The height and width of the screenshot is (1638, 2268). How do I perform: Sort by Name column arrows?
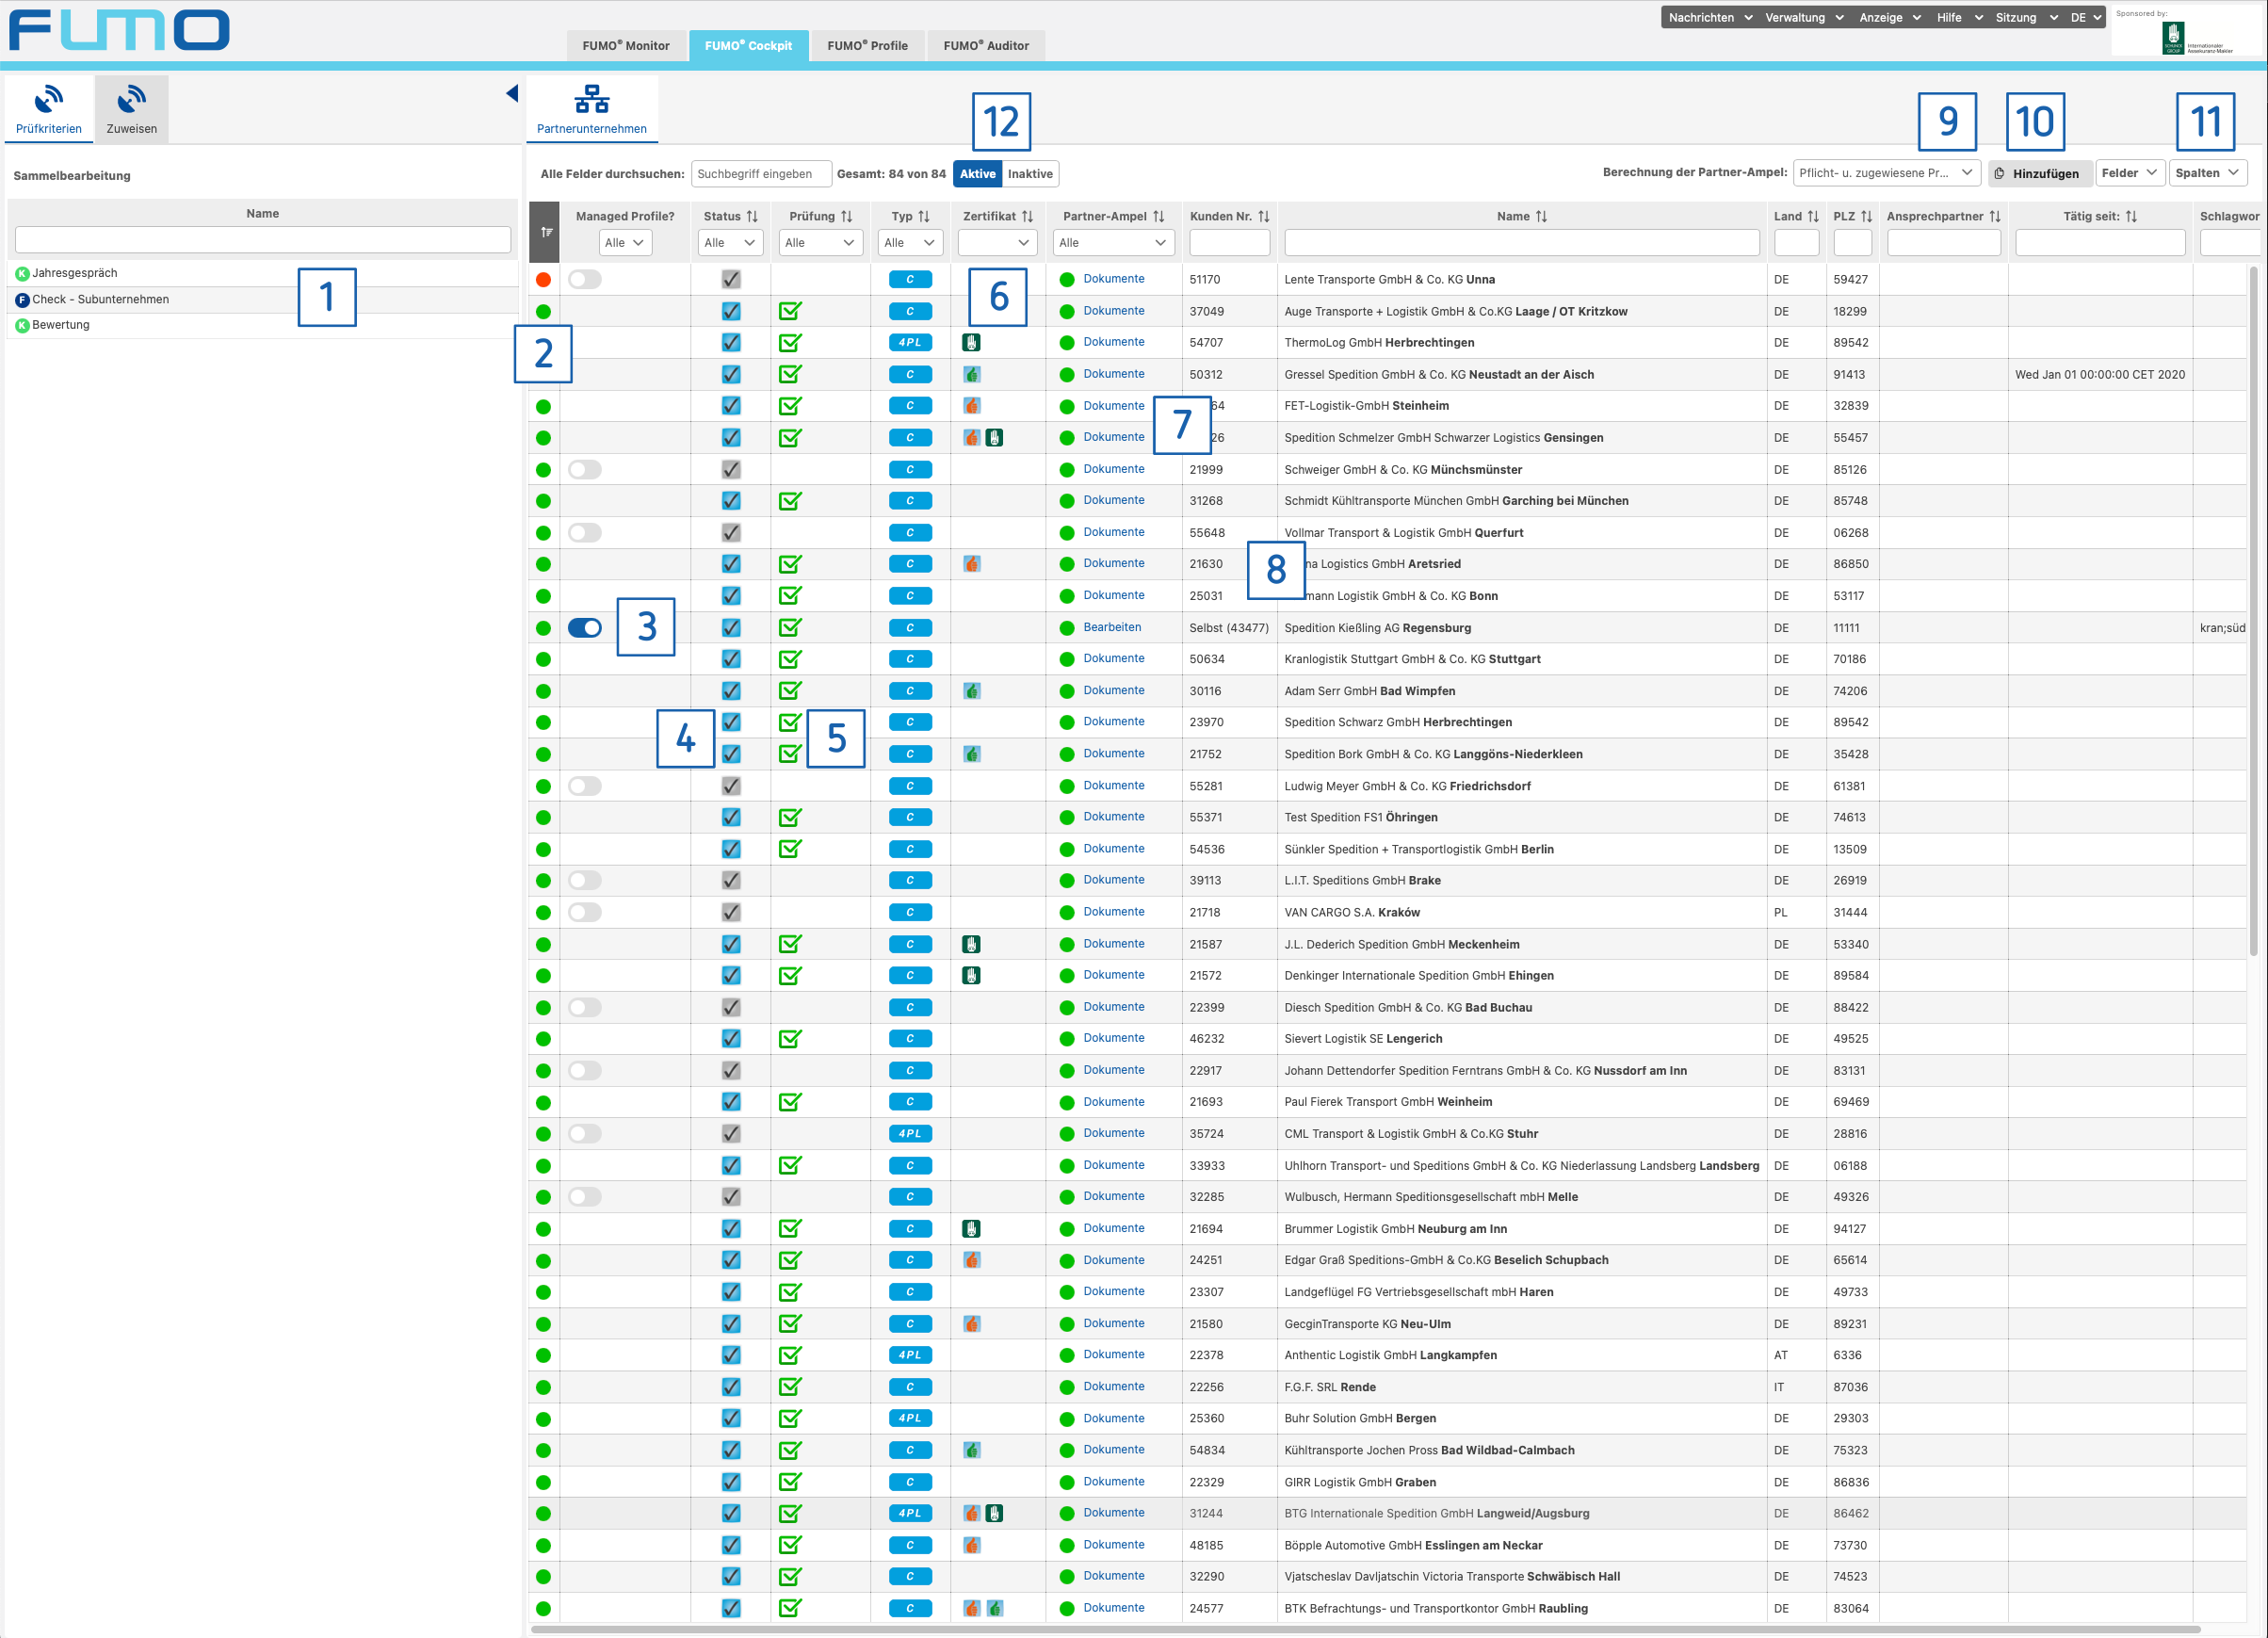point(1541,216)
